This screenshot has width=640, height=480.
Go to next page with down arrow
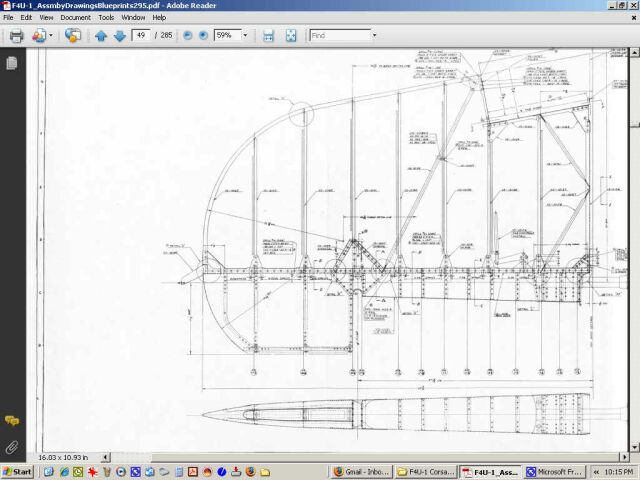(119, 35)
